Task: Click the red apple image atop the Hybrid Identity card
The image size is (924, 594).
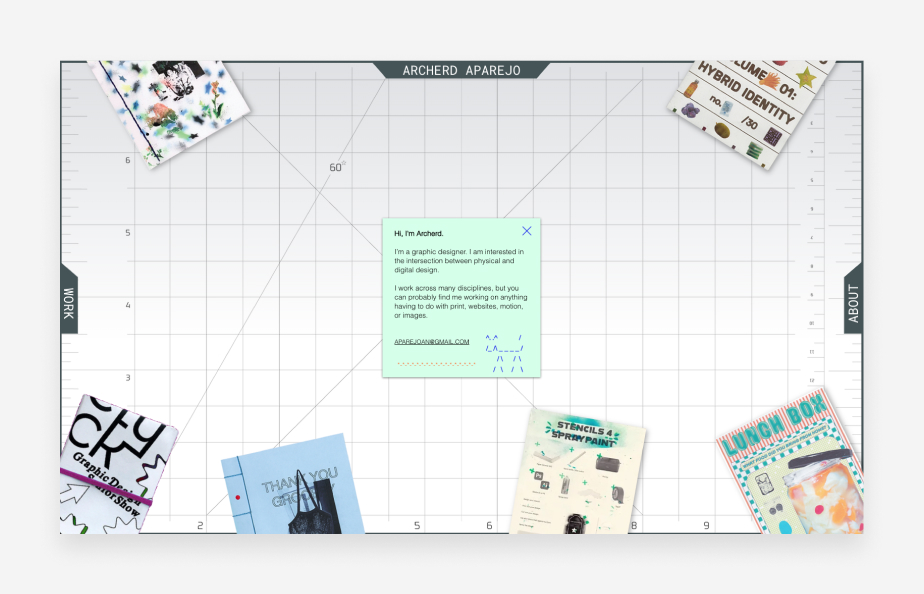Action: pyautogui.click(x=778, y=61)
